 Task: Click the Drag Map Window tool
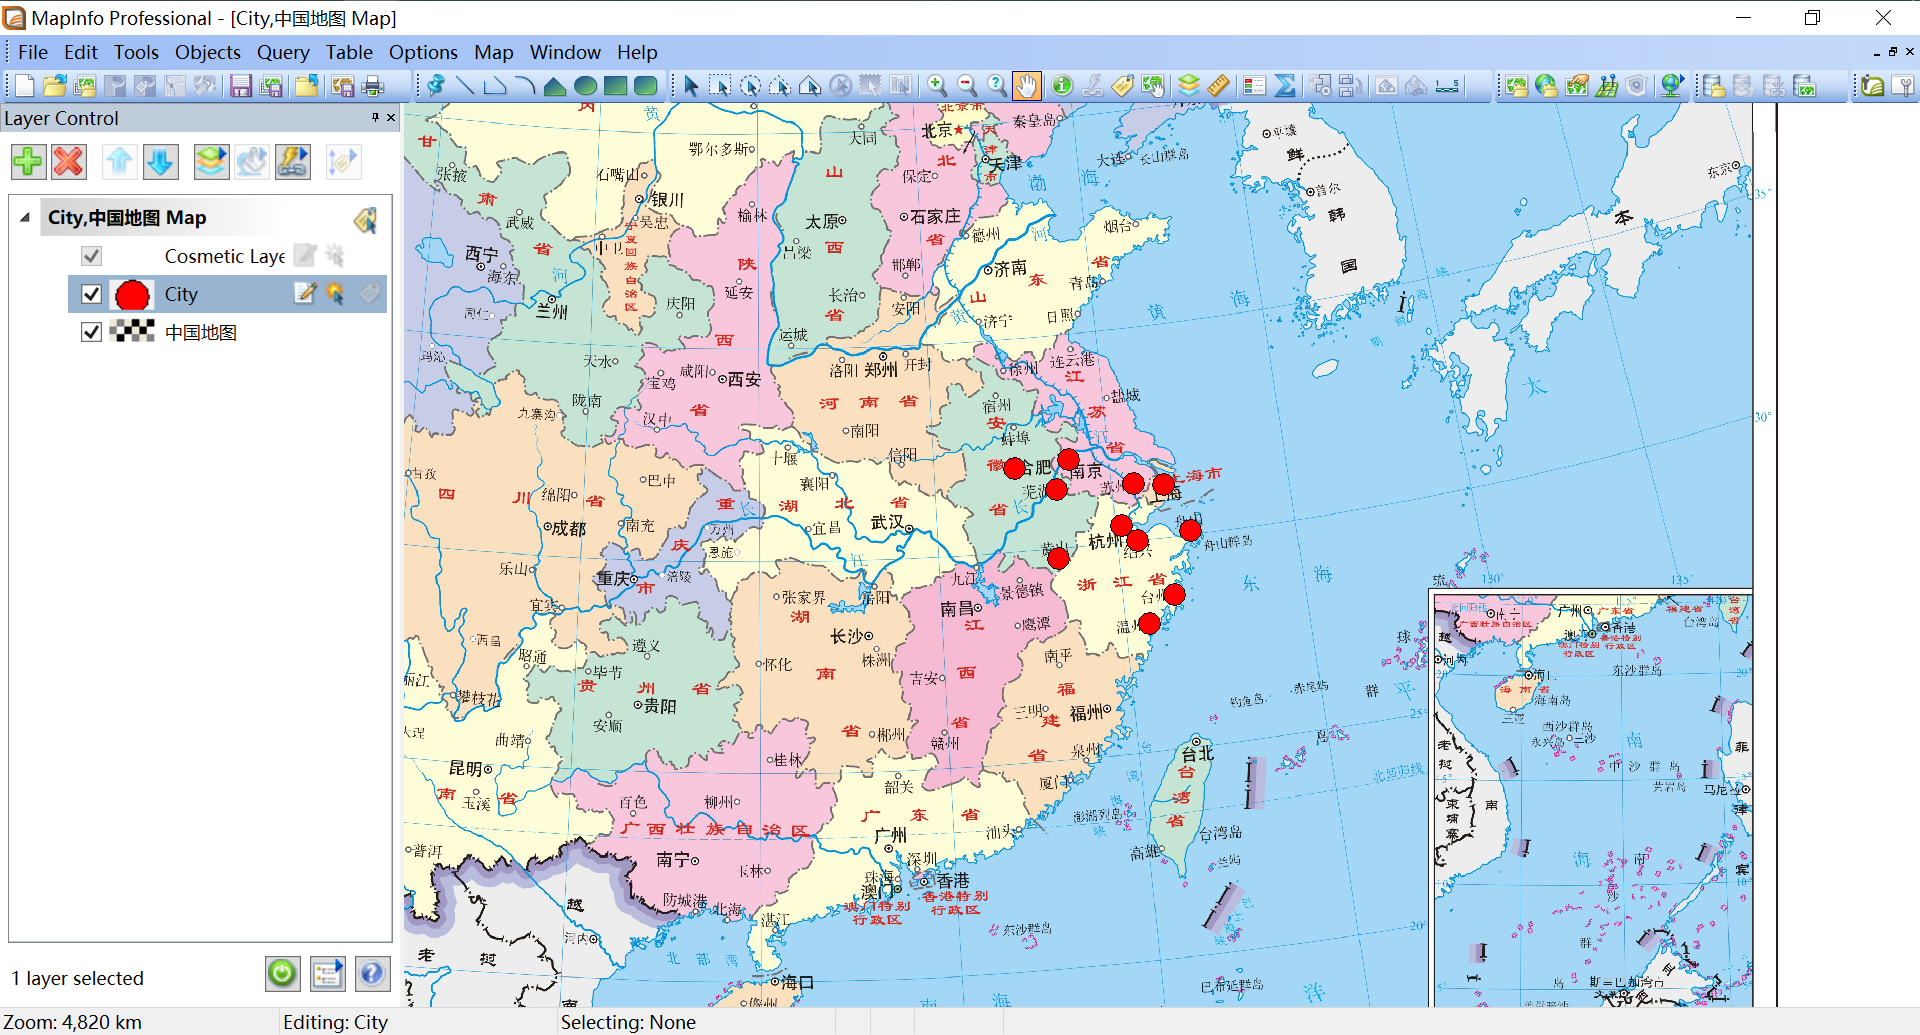[x=1153, y=86]
